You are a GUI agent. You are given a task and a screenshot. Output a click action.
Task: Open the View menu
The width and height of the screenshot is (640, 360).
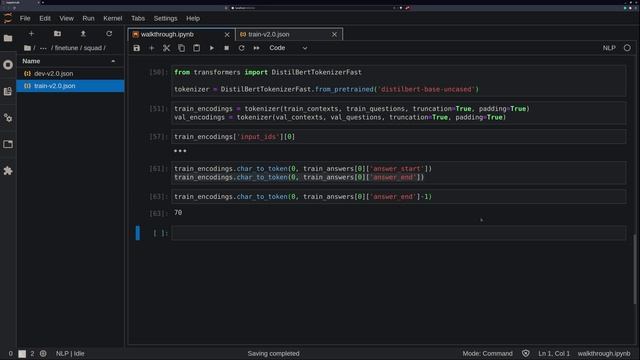click(x=67, y=18)
